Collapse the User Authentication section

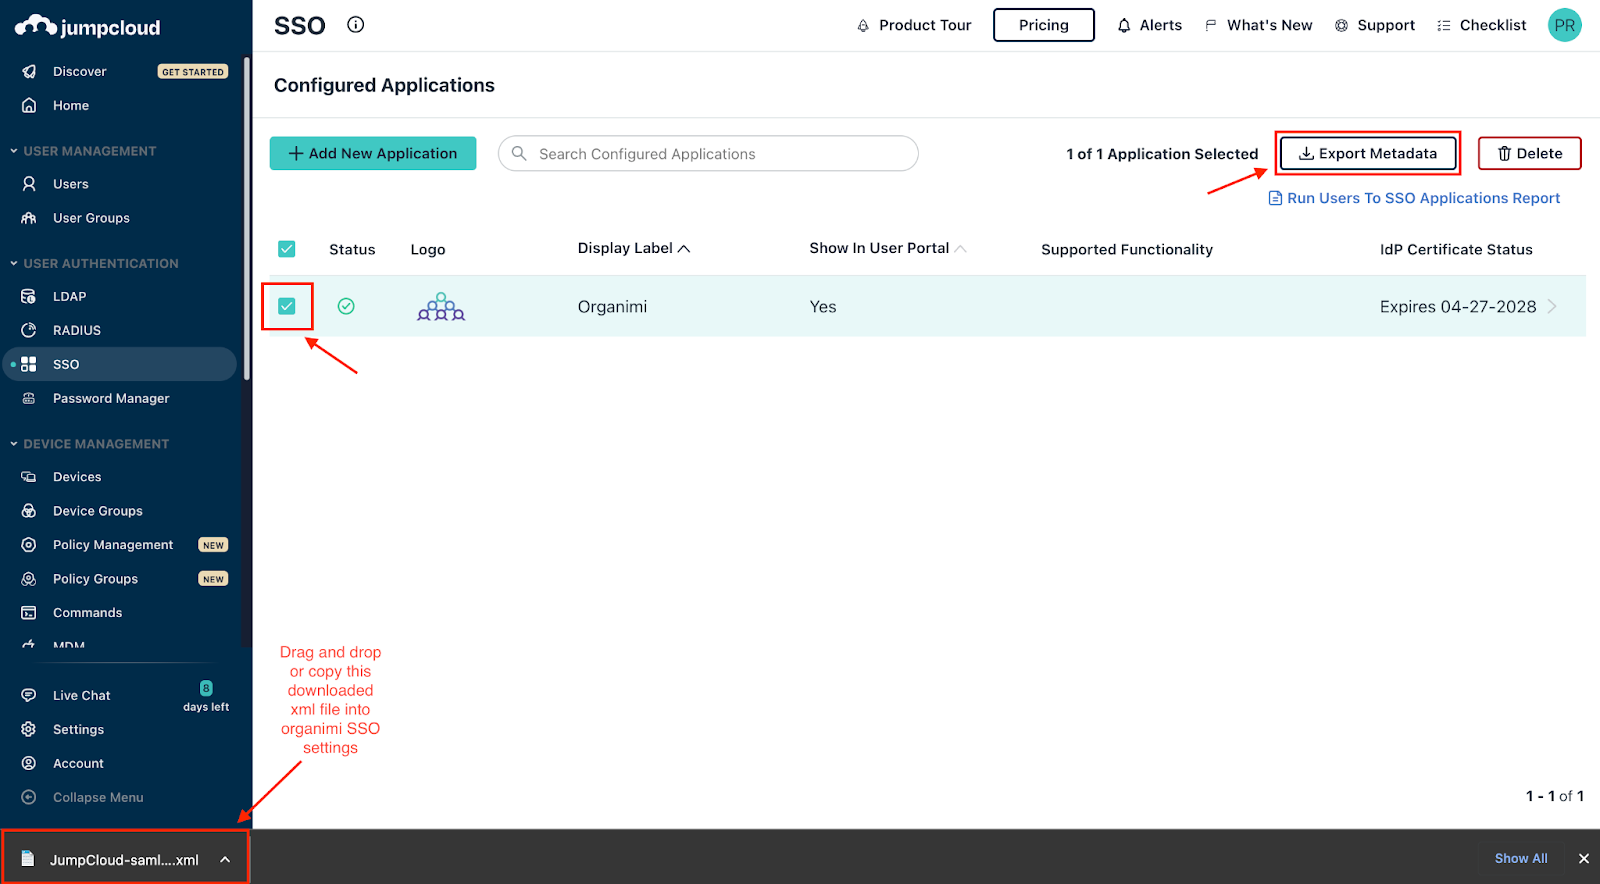[14, 263]
